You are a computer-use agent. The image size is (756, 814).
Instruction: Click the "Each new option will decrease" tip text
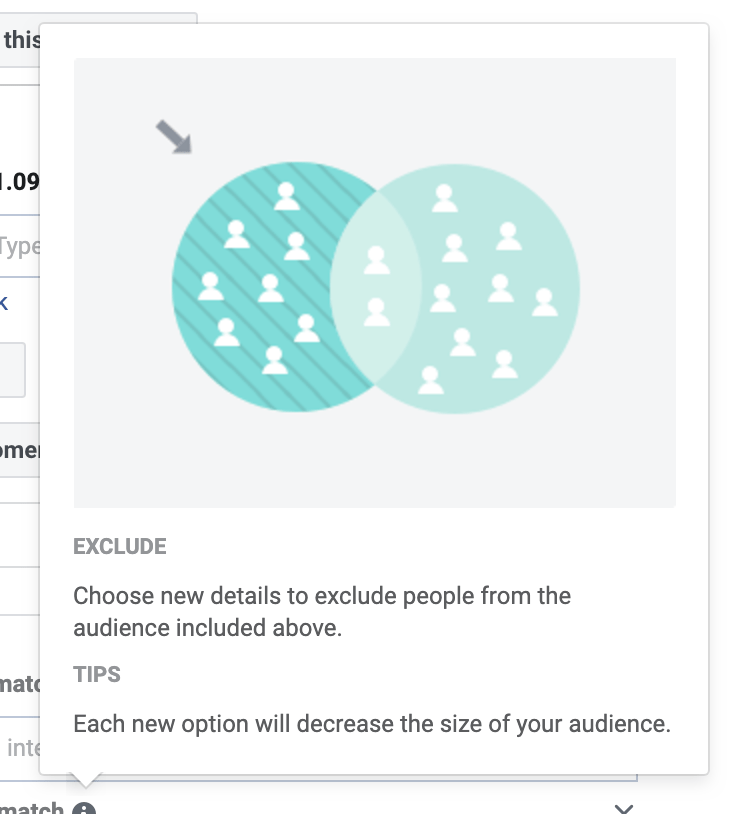pos(371,723)
